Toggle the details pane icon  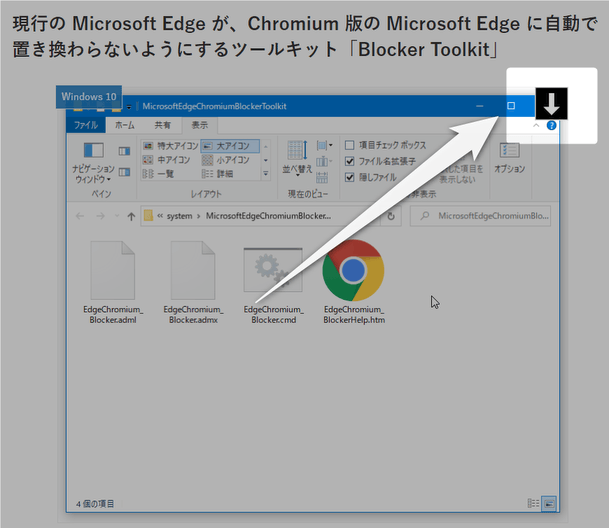click(124, 172)
